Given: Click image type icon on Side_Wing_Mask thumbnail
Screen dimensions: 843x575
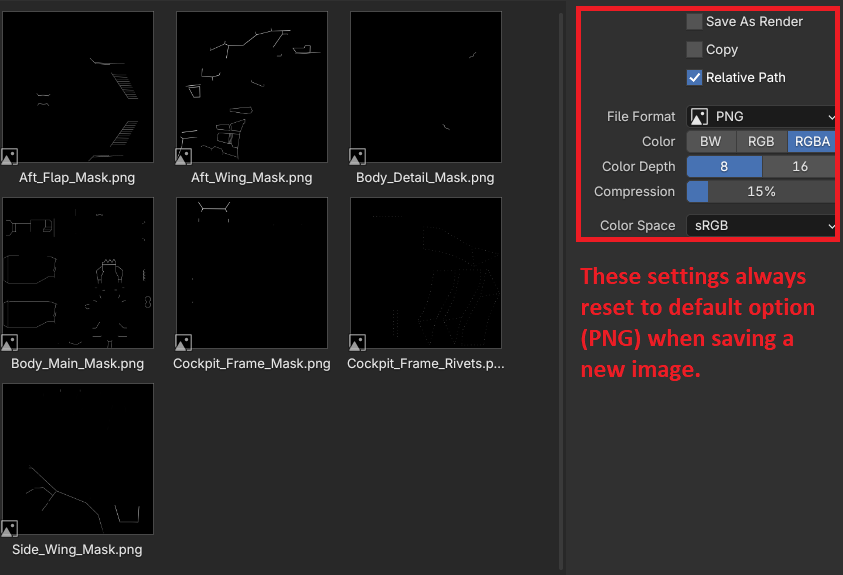Looking at the screenshot, I should click(x=10, y=528).
